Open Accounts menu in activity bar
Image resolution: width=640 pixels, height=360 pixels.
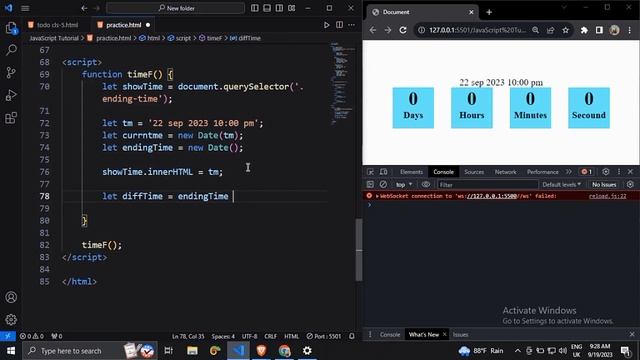pos(11,297)
